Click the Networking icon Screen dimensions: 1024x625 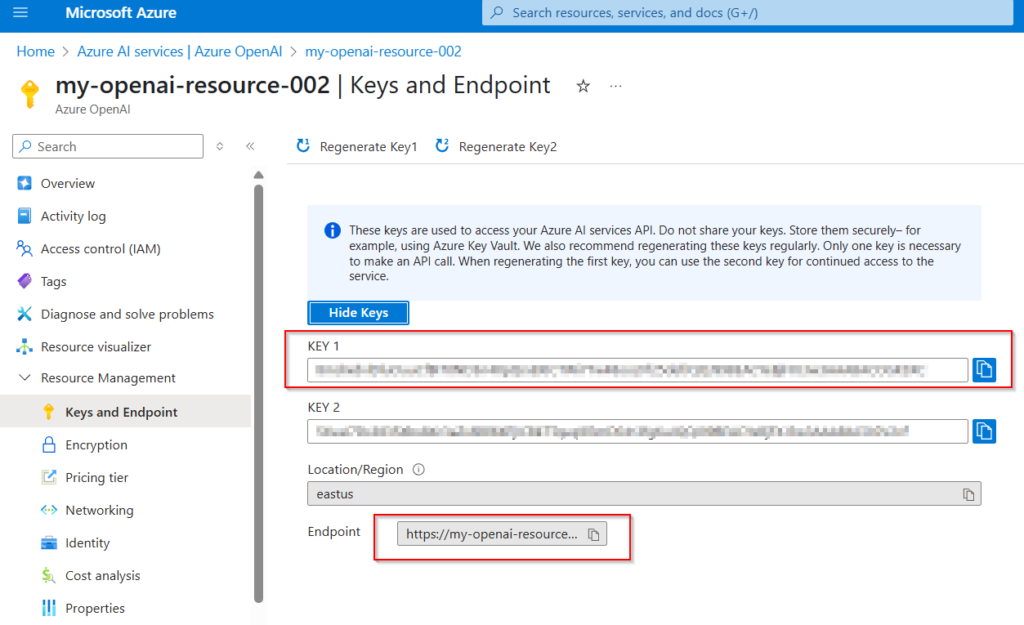49,510
